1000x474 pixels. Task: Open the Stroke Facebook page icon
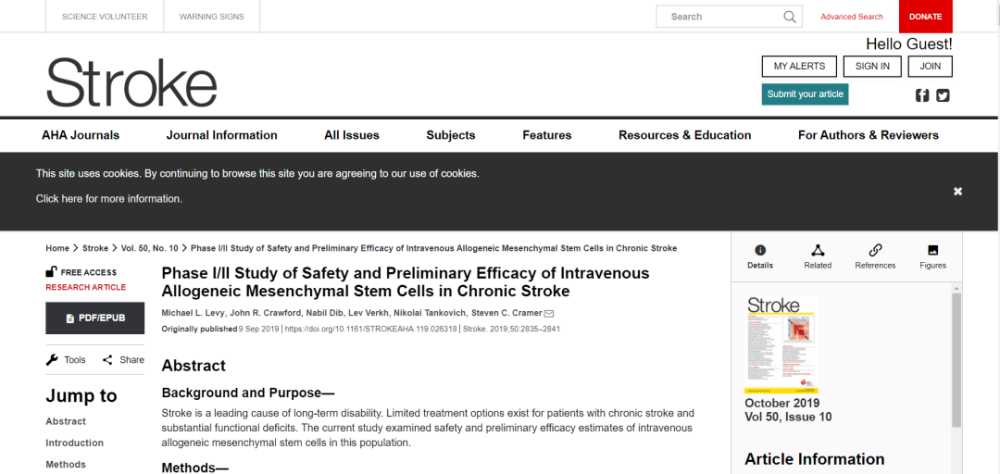922,95
